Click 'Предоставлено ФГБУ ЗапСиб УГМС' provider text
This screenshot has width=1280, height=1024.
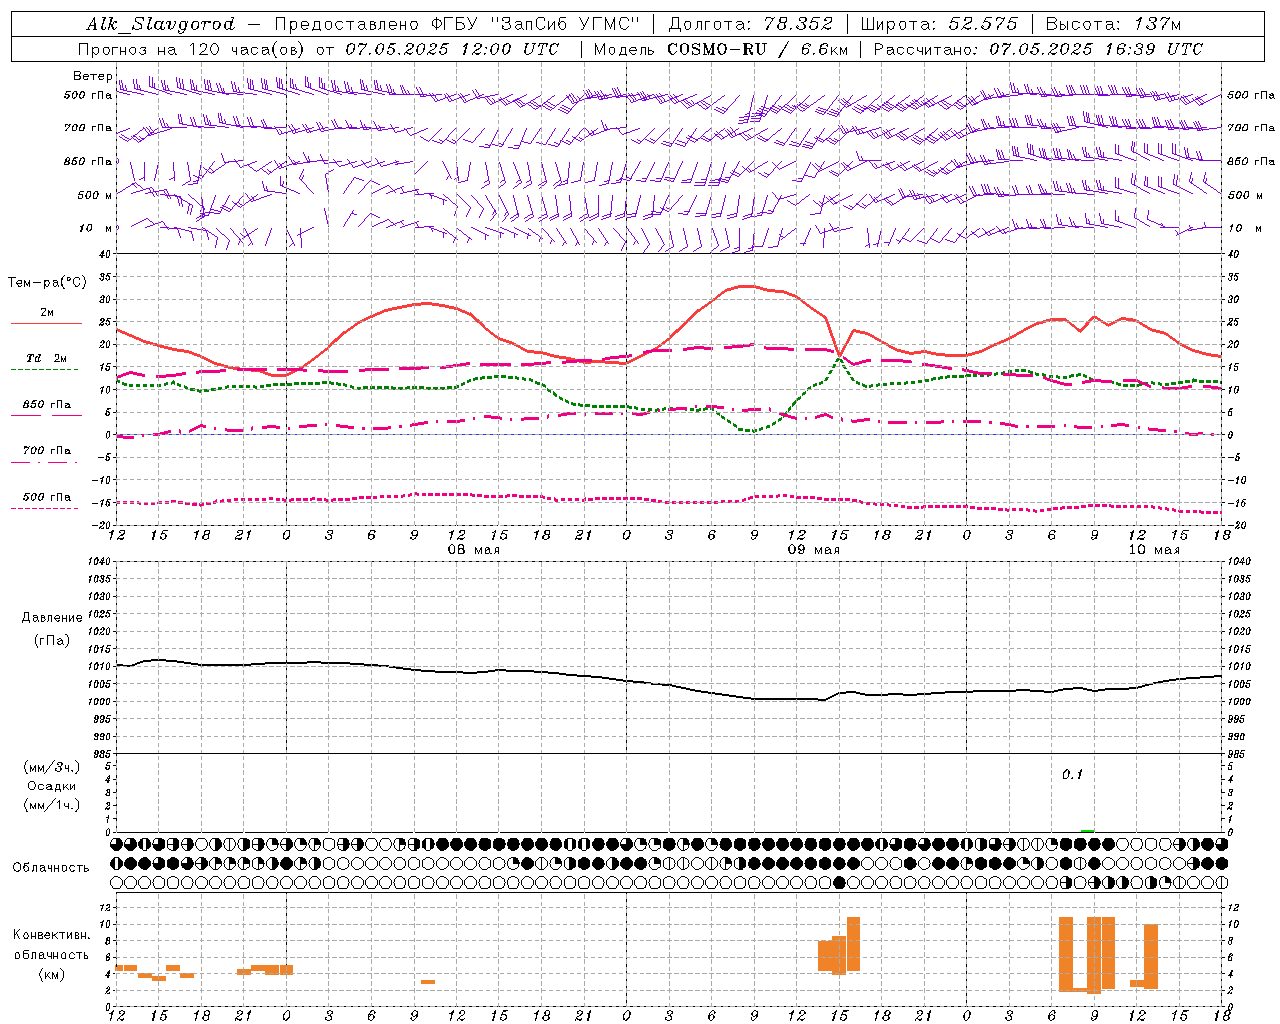pyautogui.click(x=457, y=24)
